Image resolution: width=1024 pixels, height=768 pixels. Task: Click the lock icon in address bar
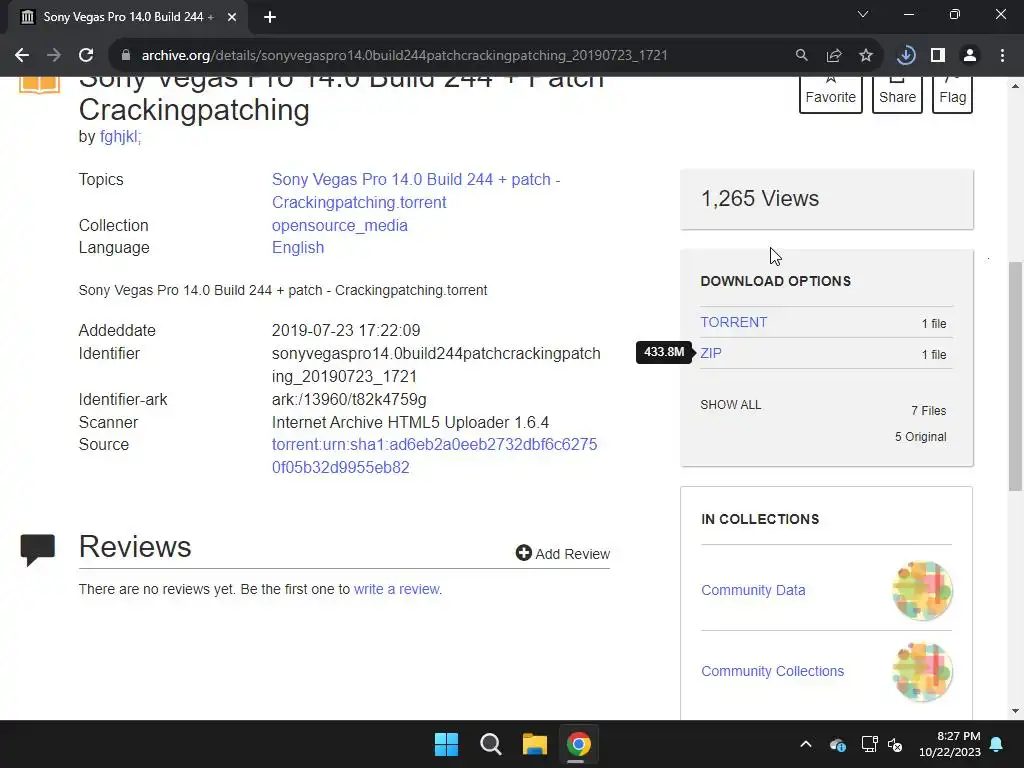[125, 56]
